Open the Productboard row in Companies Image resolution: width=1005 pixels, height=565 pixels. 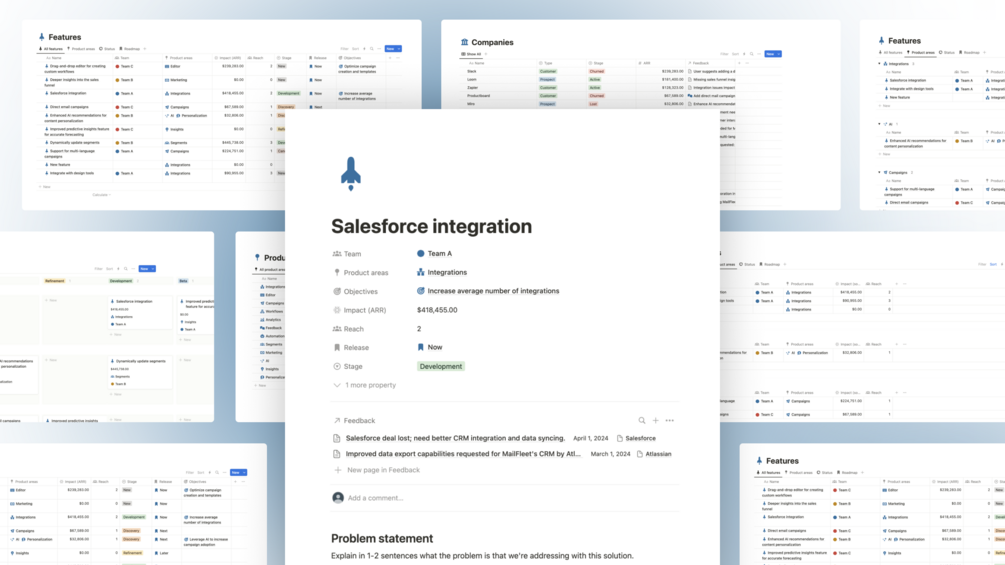[479, 95]
